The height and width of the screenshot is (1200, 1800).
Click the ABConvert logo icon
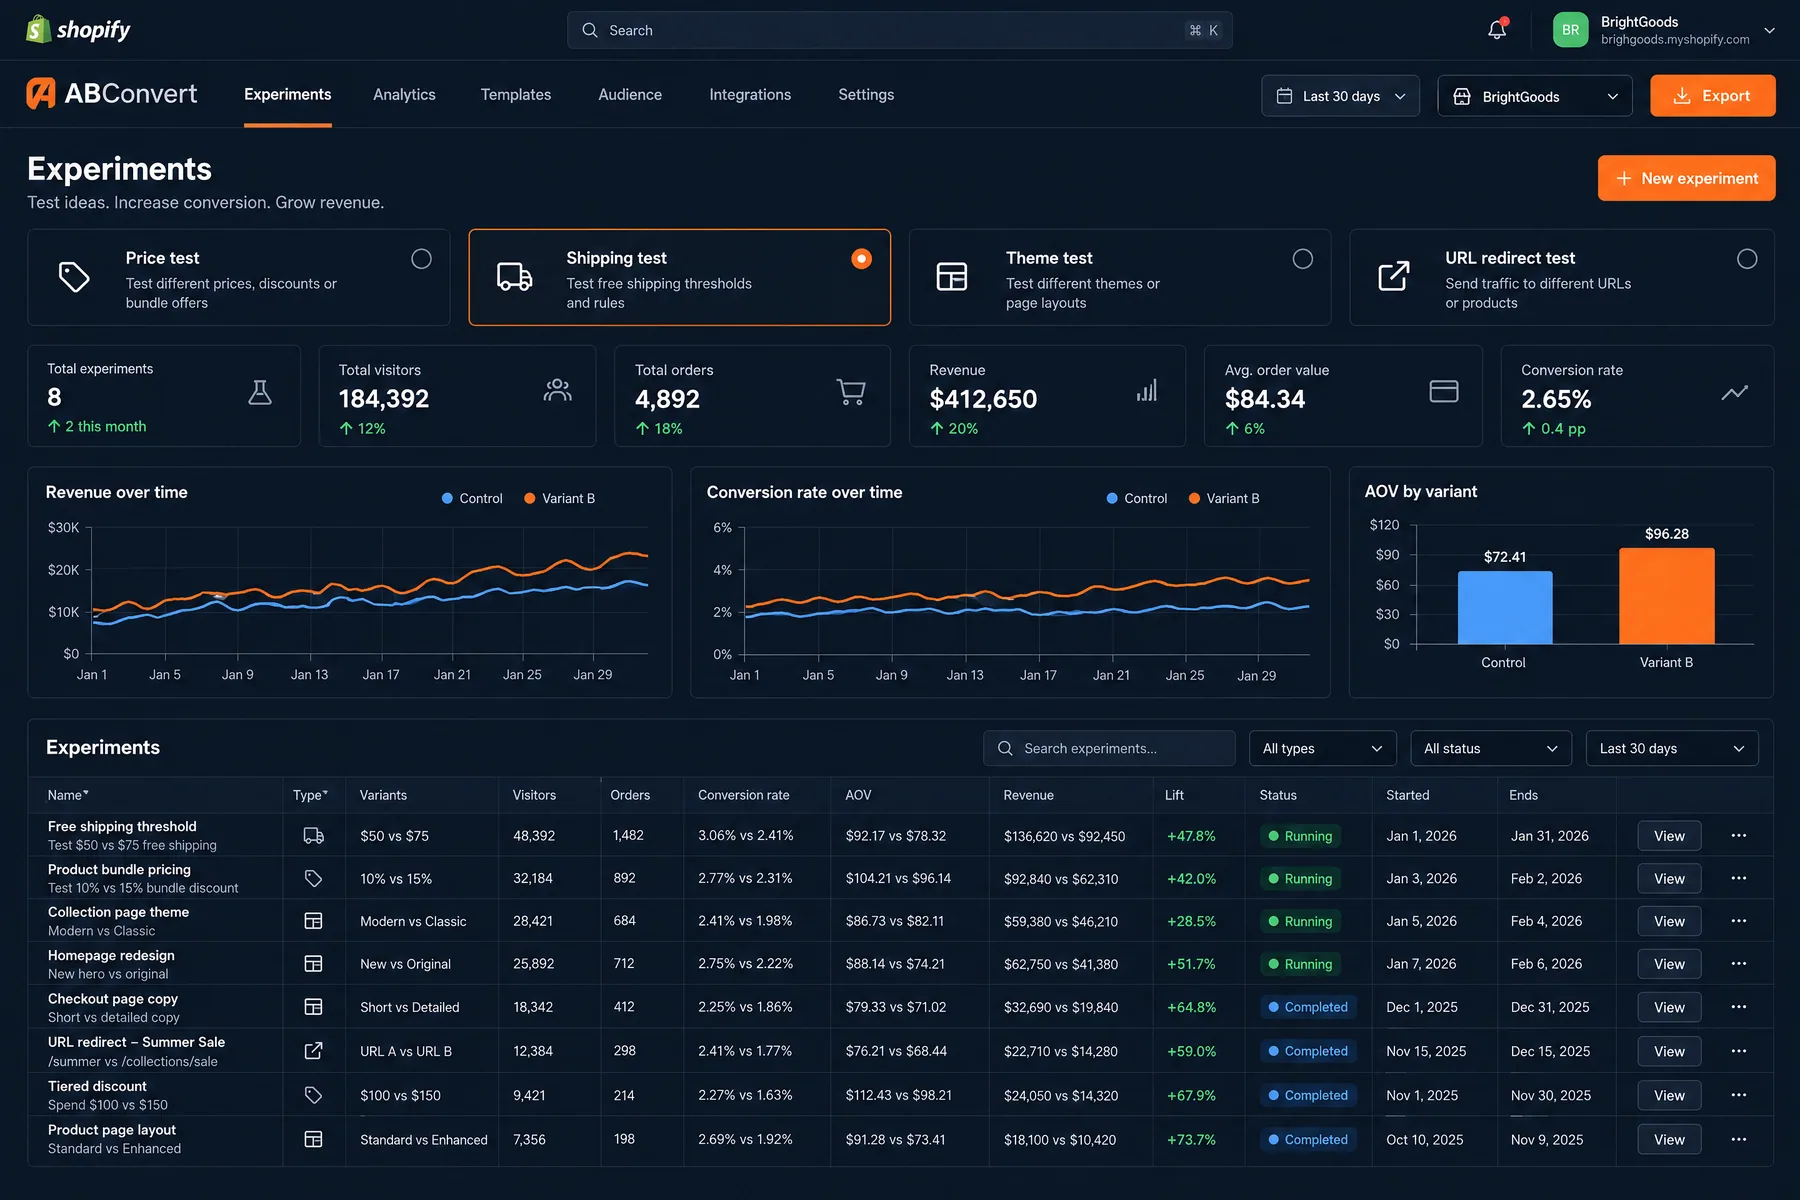41,93
